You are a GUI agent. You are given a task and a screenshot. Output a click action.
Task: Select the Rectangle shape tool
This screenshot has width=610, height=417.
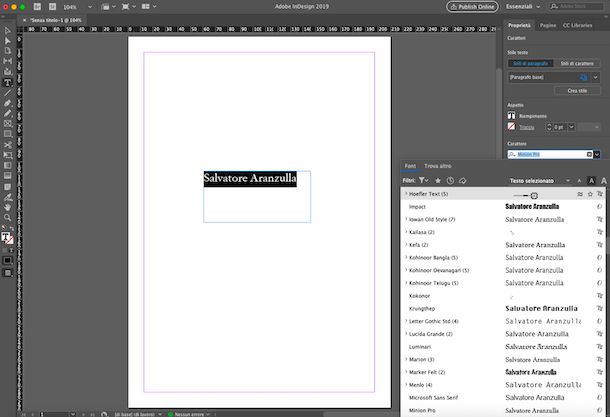pyautogui.click(x=7, y=134)
